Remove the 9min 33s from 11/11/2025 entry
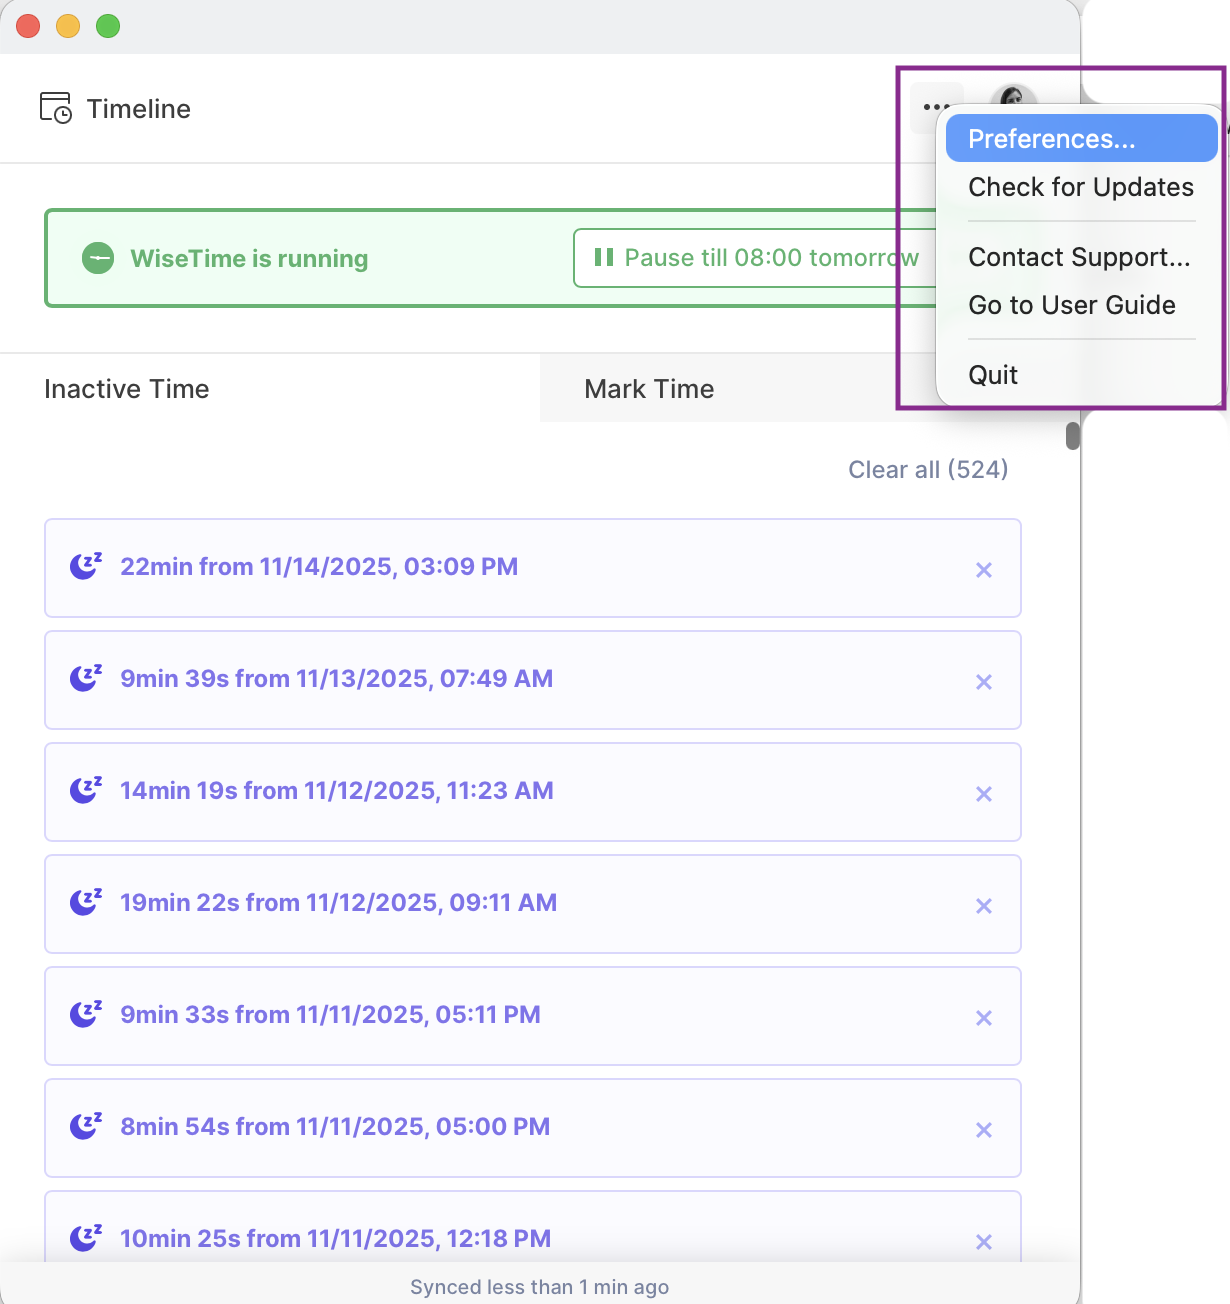 click(x=984, y=1018)
